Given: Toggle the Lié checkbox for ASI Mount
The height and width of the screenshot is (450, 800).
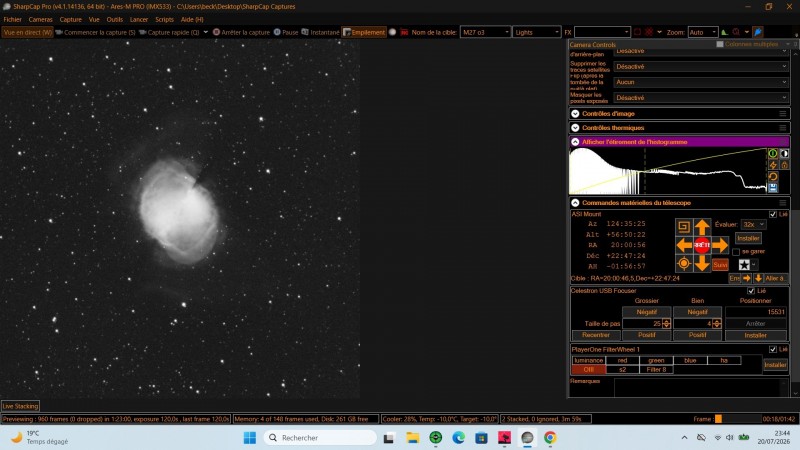Looking at the screenshot, I should tap(773, 214).
